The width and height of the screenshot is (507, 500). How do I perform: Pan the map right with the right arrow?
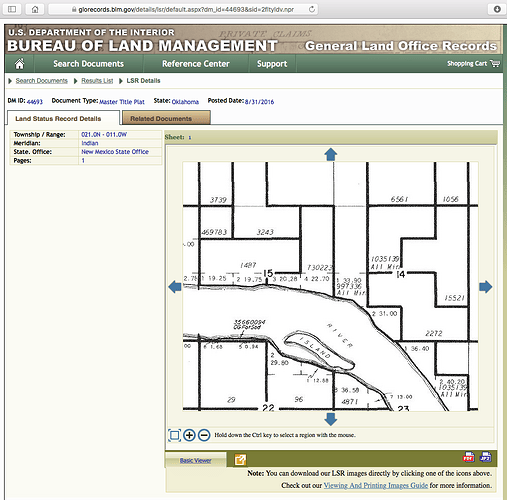(486, 287)
